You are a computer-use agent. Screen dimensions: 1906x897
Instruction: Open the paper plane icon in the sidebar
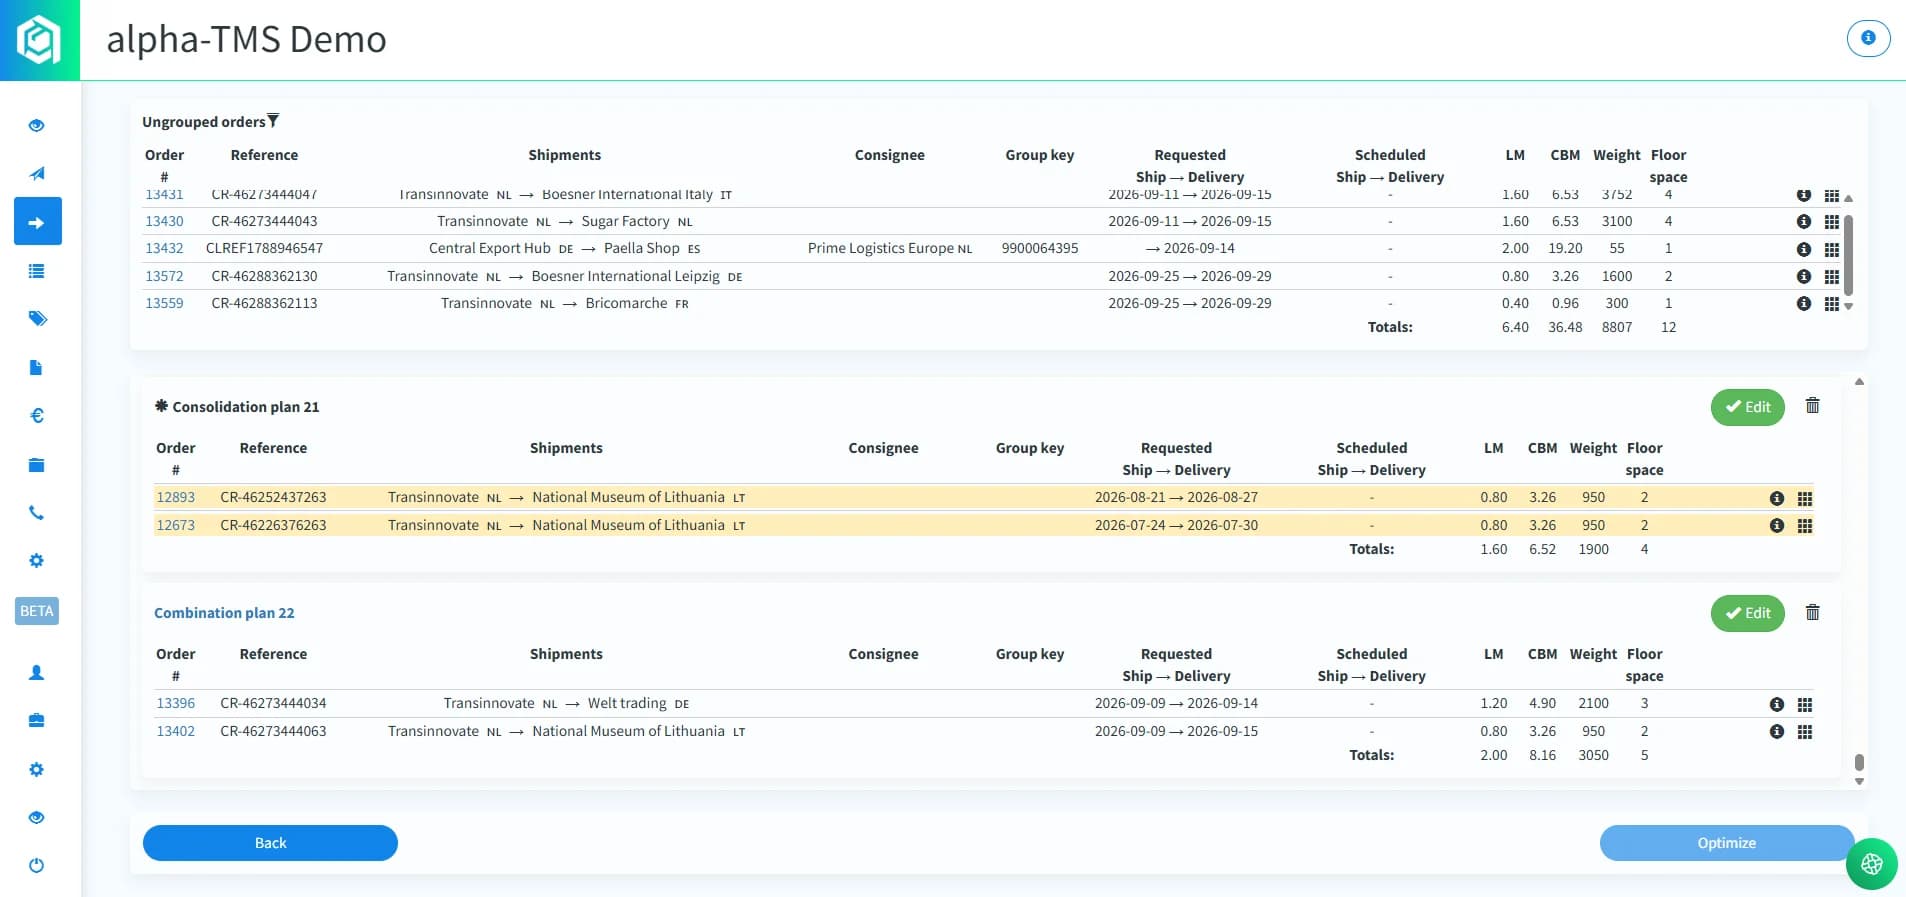click(x=37, y=174)
